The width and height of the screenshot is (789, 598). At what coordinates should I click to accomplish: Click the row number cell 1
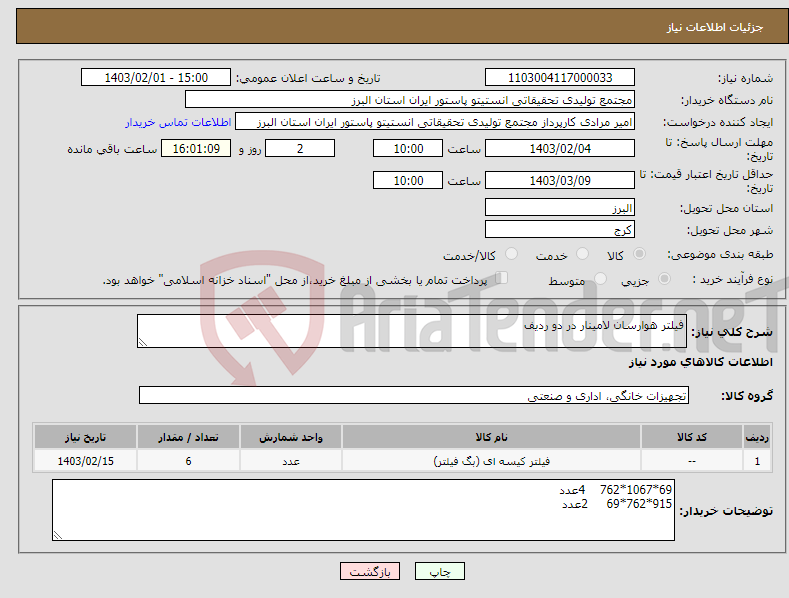tap(757, 461)
